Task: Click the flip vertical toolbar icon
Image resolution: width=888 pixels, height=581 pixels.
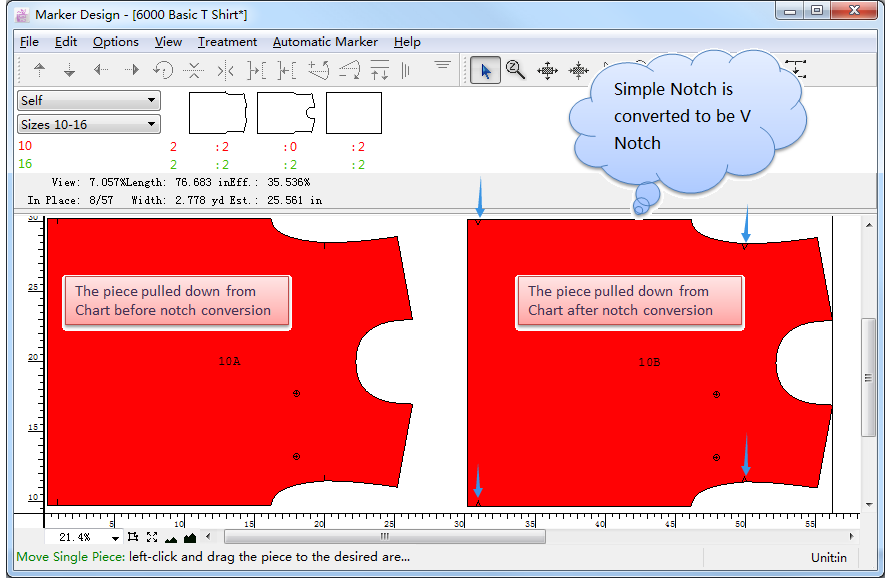Action: (x=194, y=70)
